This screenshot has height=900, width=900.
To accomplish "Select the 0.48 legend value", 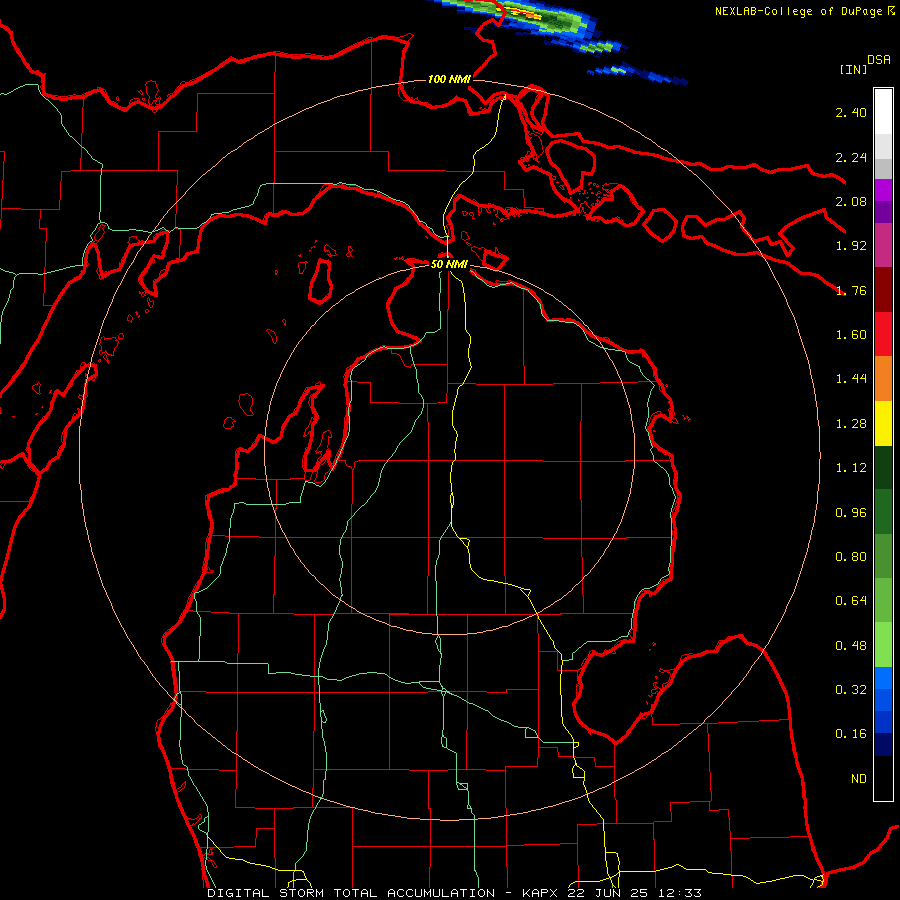I will click(851, 646).
